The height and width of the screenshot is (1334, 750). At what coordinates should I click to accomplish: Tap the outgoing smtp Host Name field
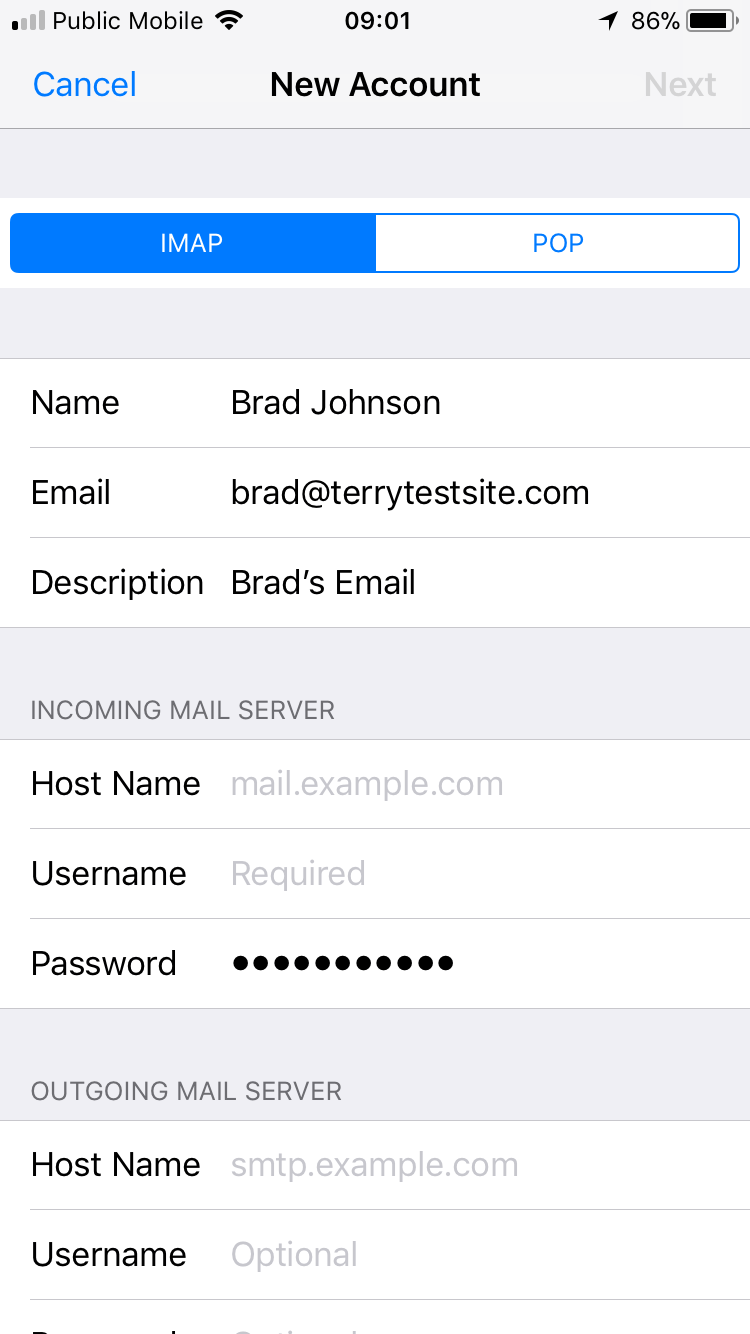tap(375, 1165)
